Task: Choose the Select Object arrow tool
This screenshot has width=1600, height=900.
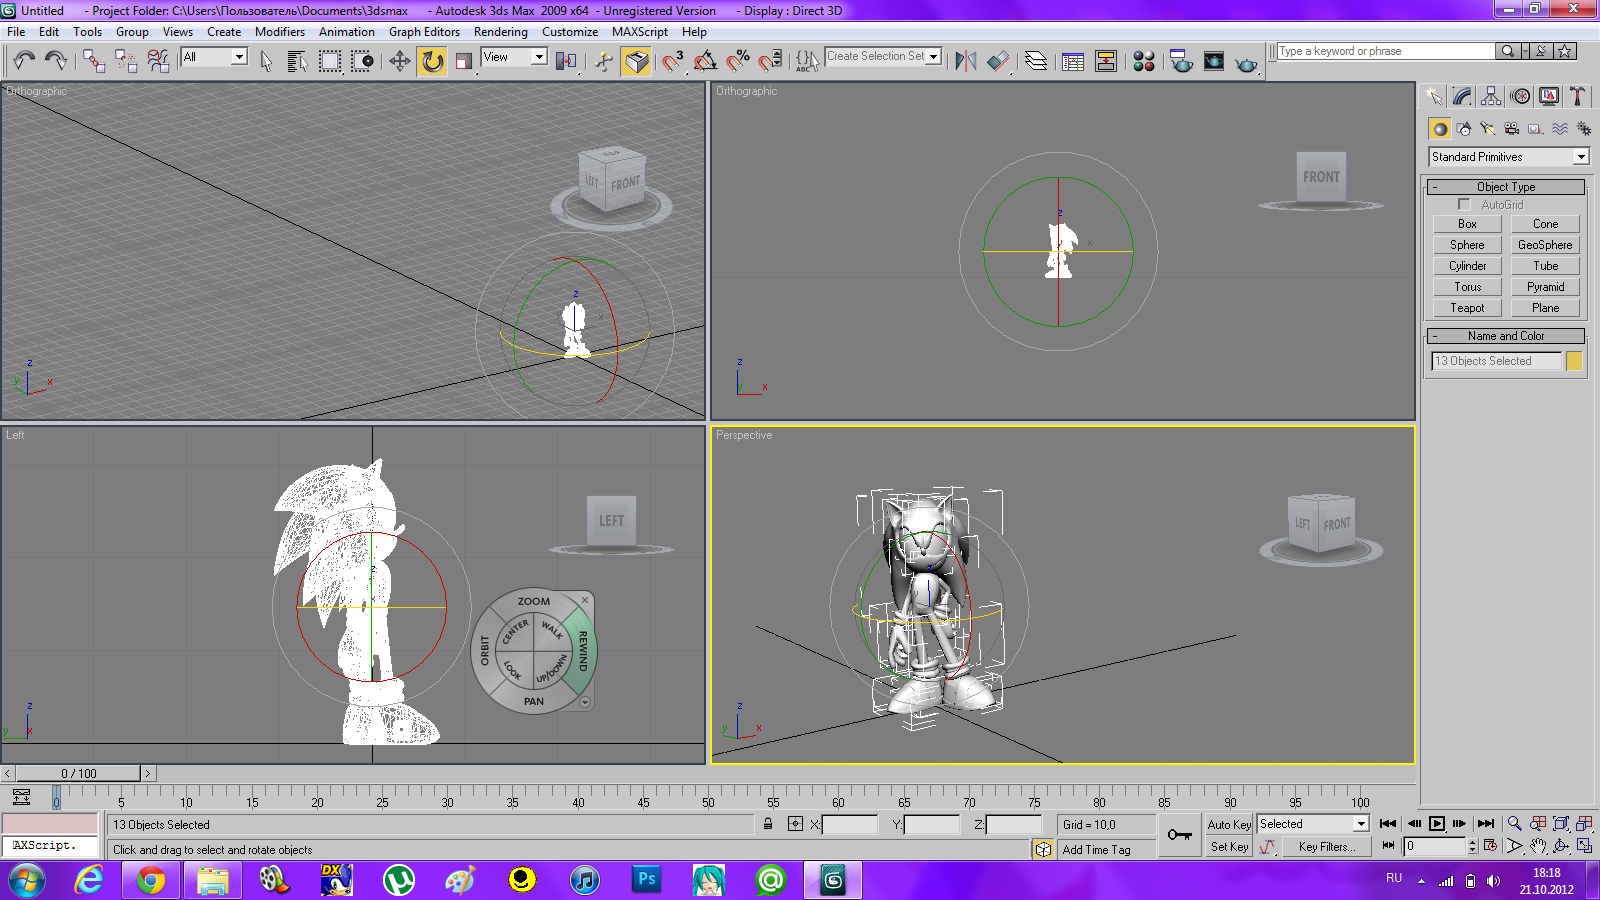Action: tap(266, 61)
